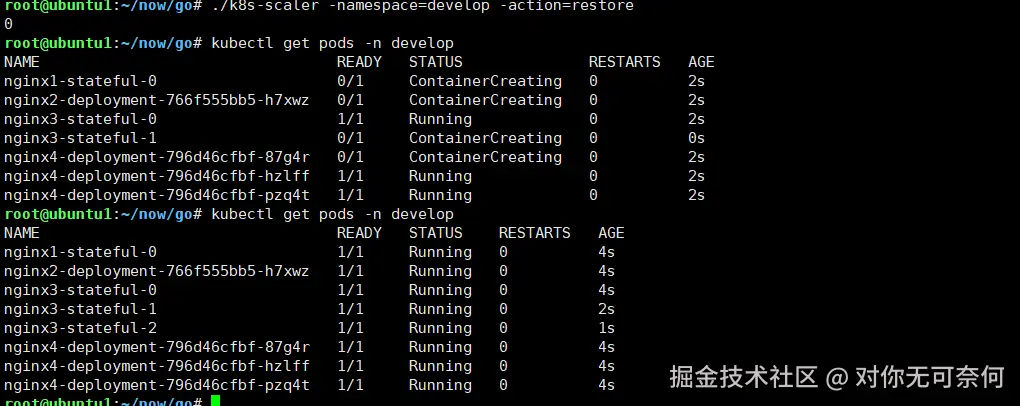Click the ContainerCreating status of nginx4-deployment-796d46cfbf-87g4r

point(485,157)
